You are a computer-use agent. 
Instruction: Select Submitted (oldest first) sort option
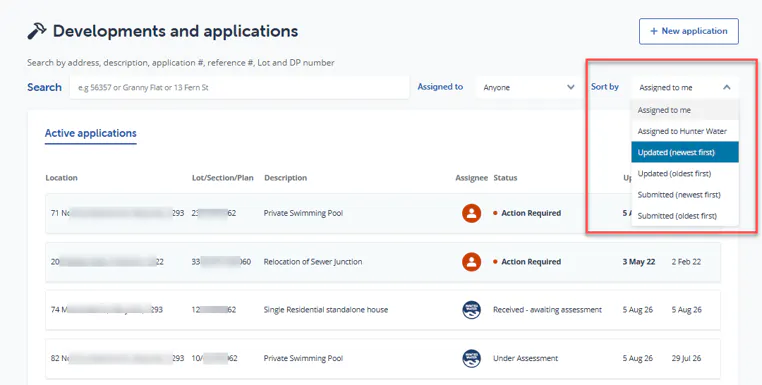(685, 216)
